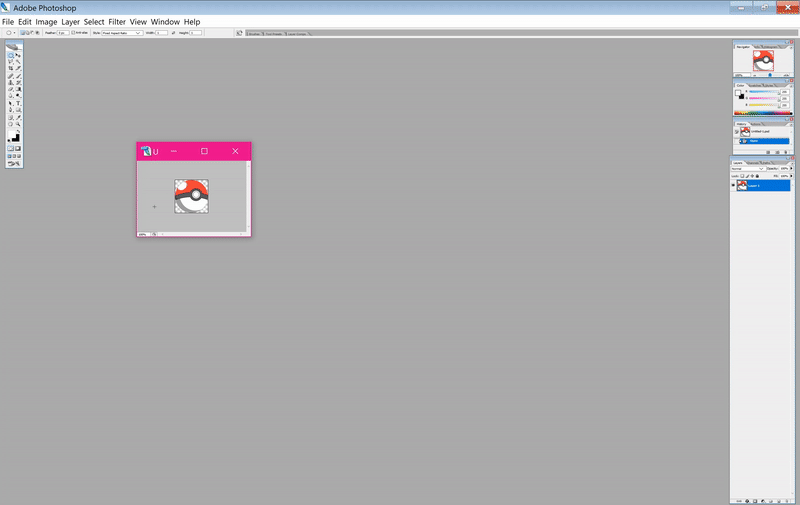Click the Navigator zoom slider
The image size is (800, 505).
[770, 74]
